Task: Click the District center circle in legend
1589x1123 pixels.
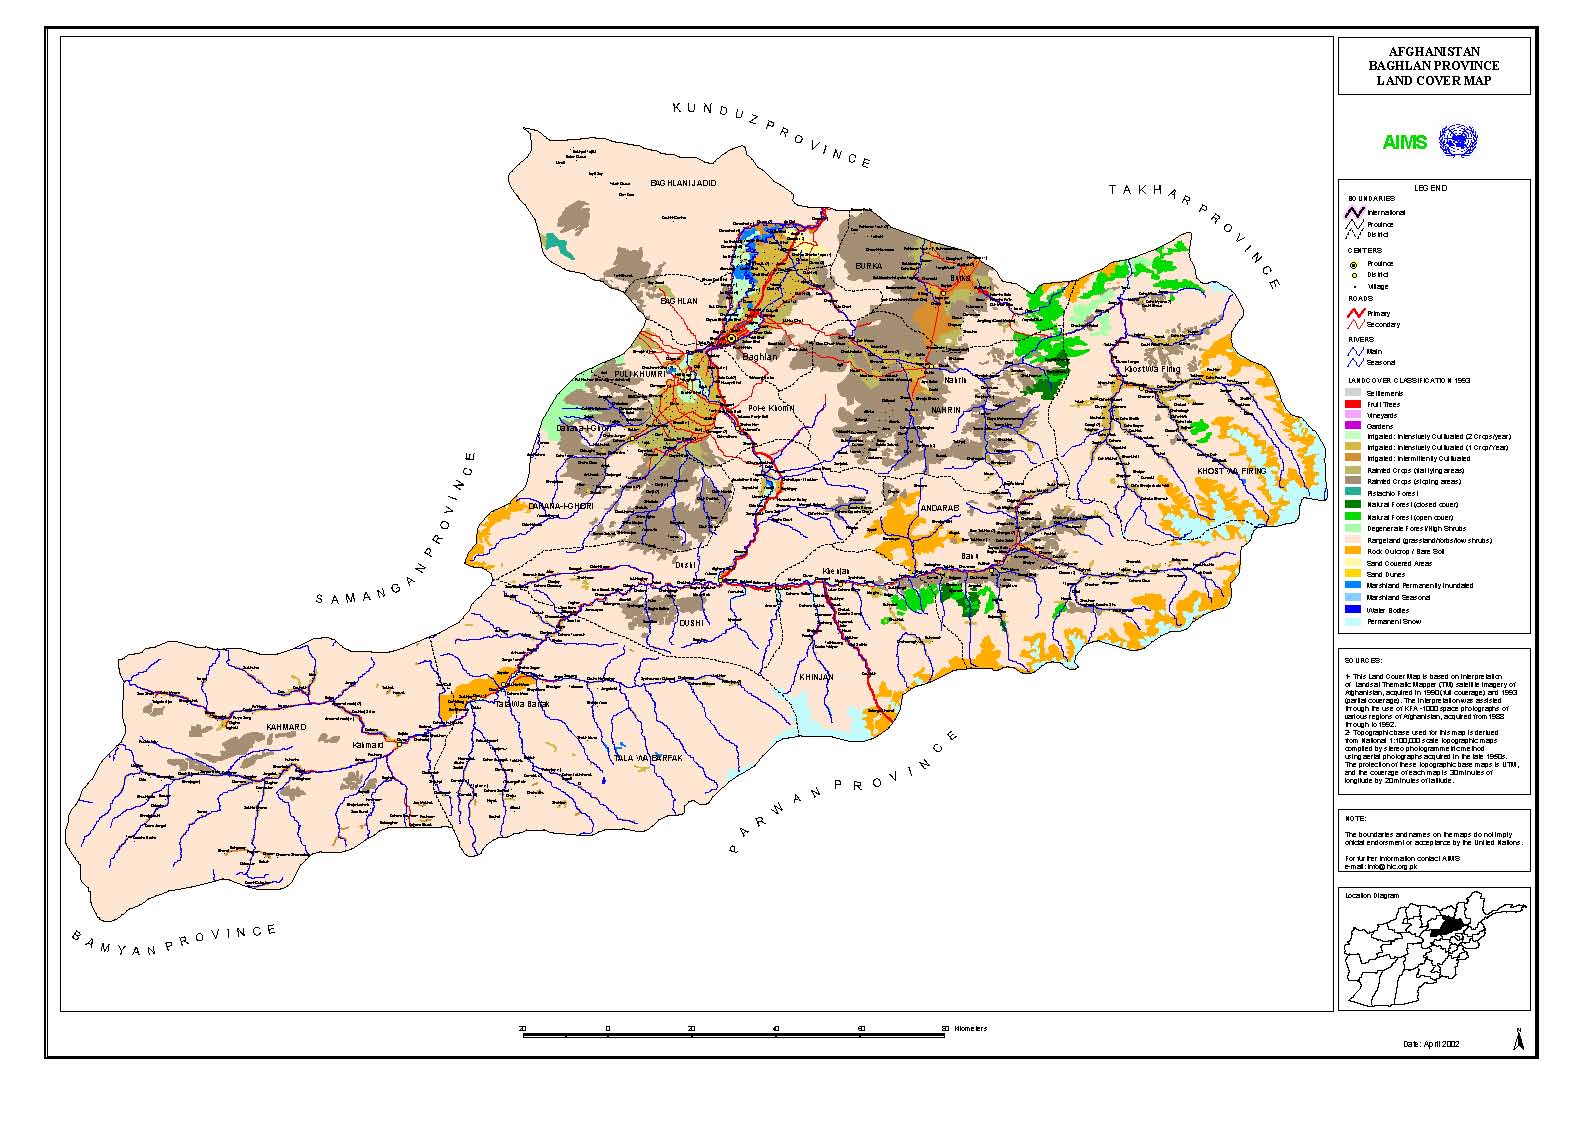Action: 1355,275
